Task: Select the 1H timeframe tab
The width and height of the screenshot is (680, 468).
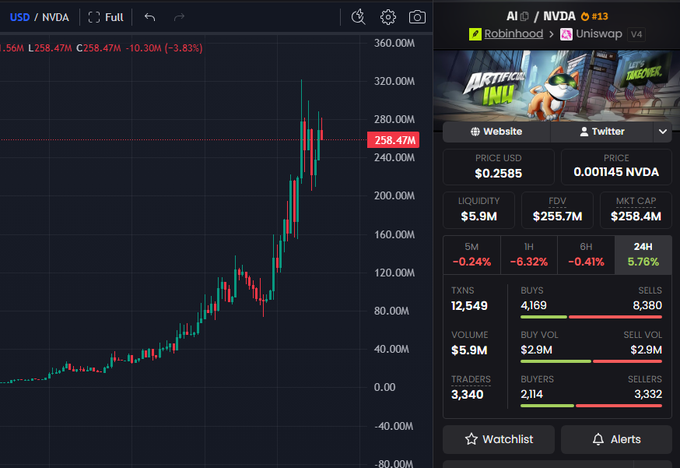Action: pyautogui.click(x=529, y=255)
